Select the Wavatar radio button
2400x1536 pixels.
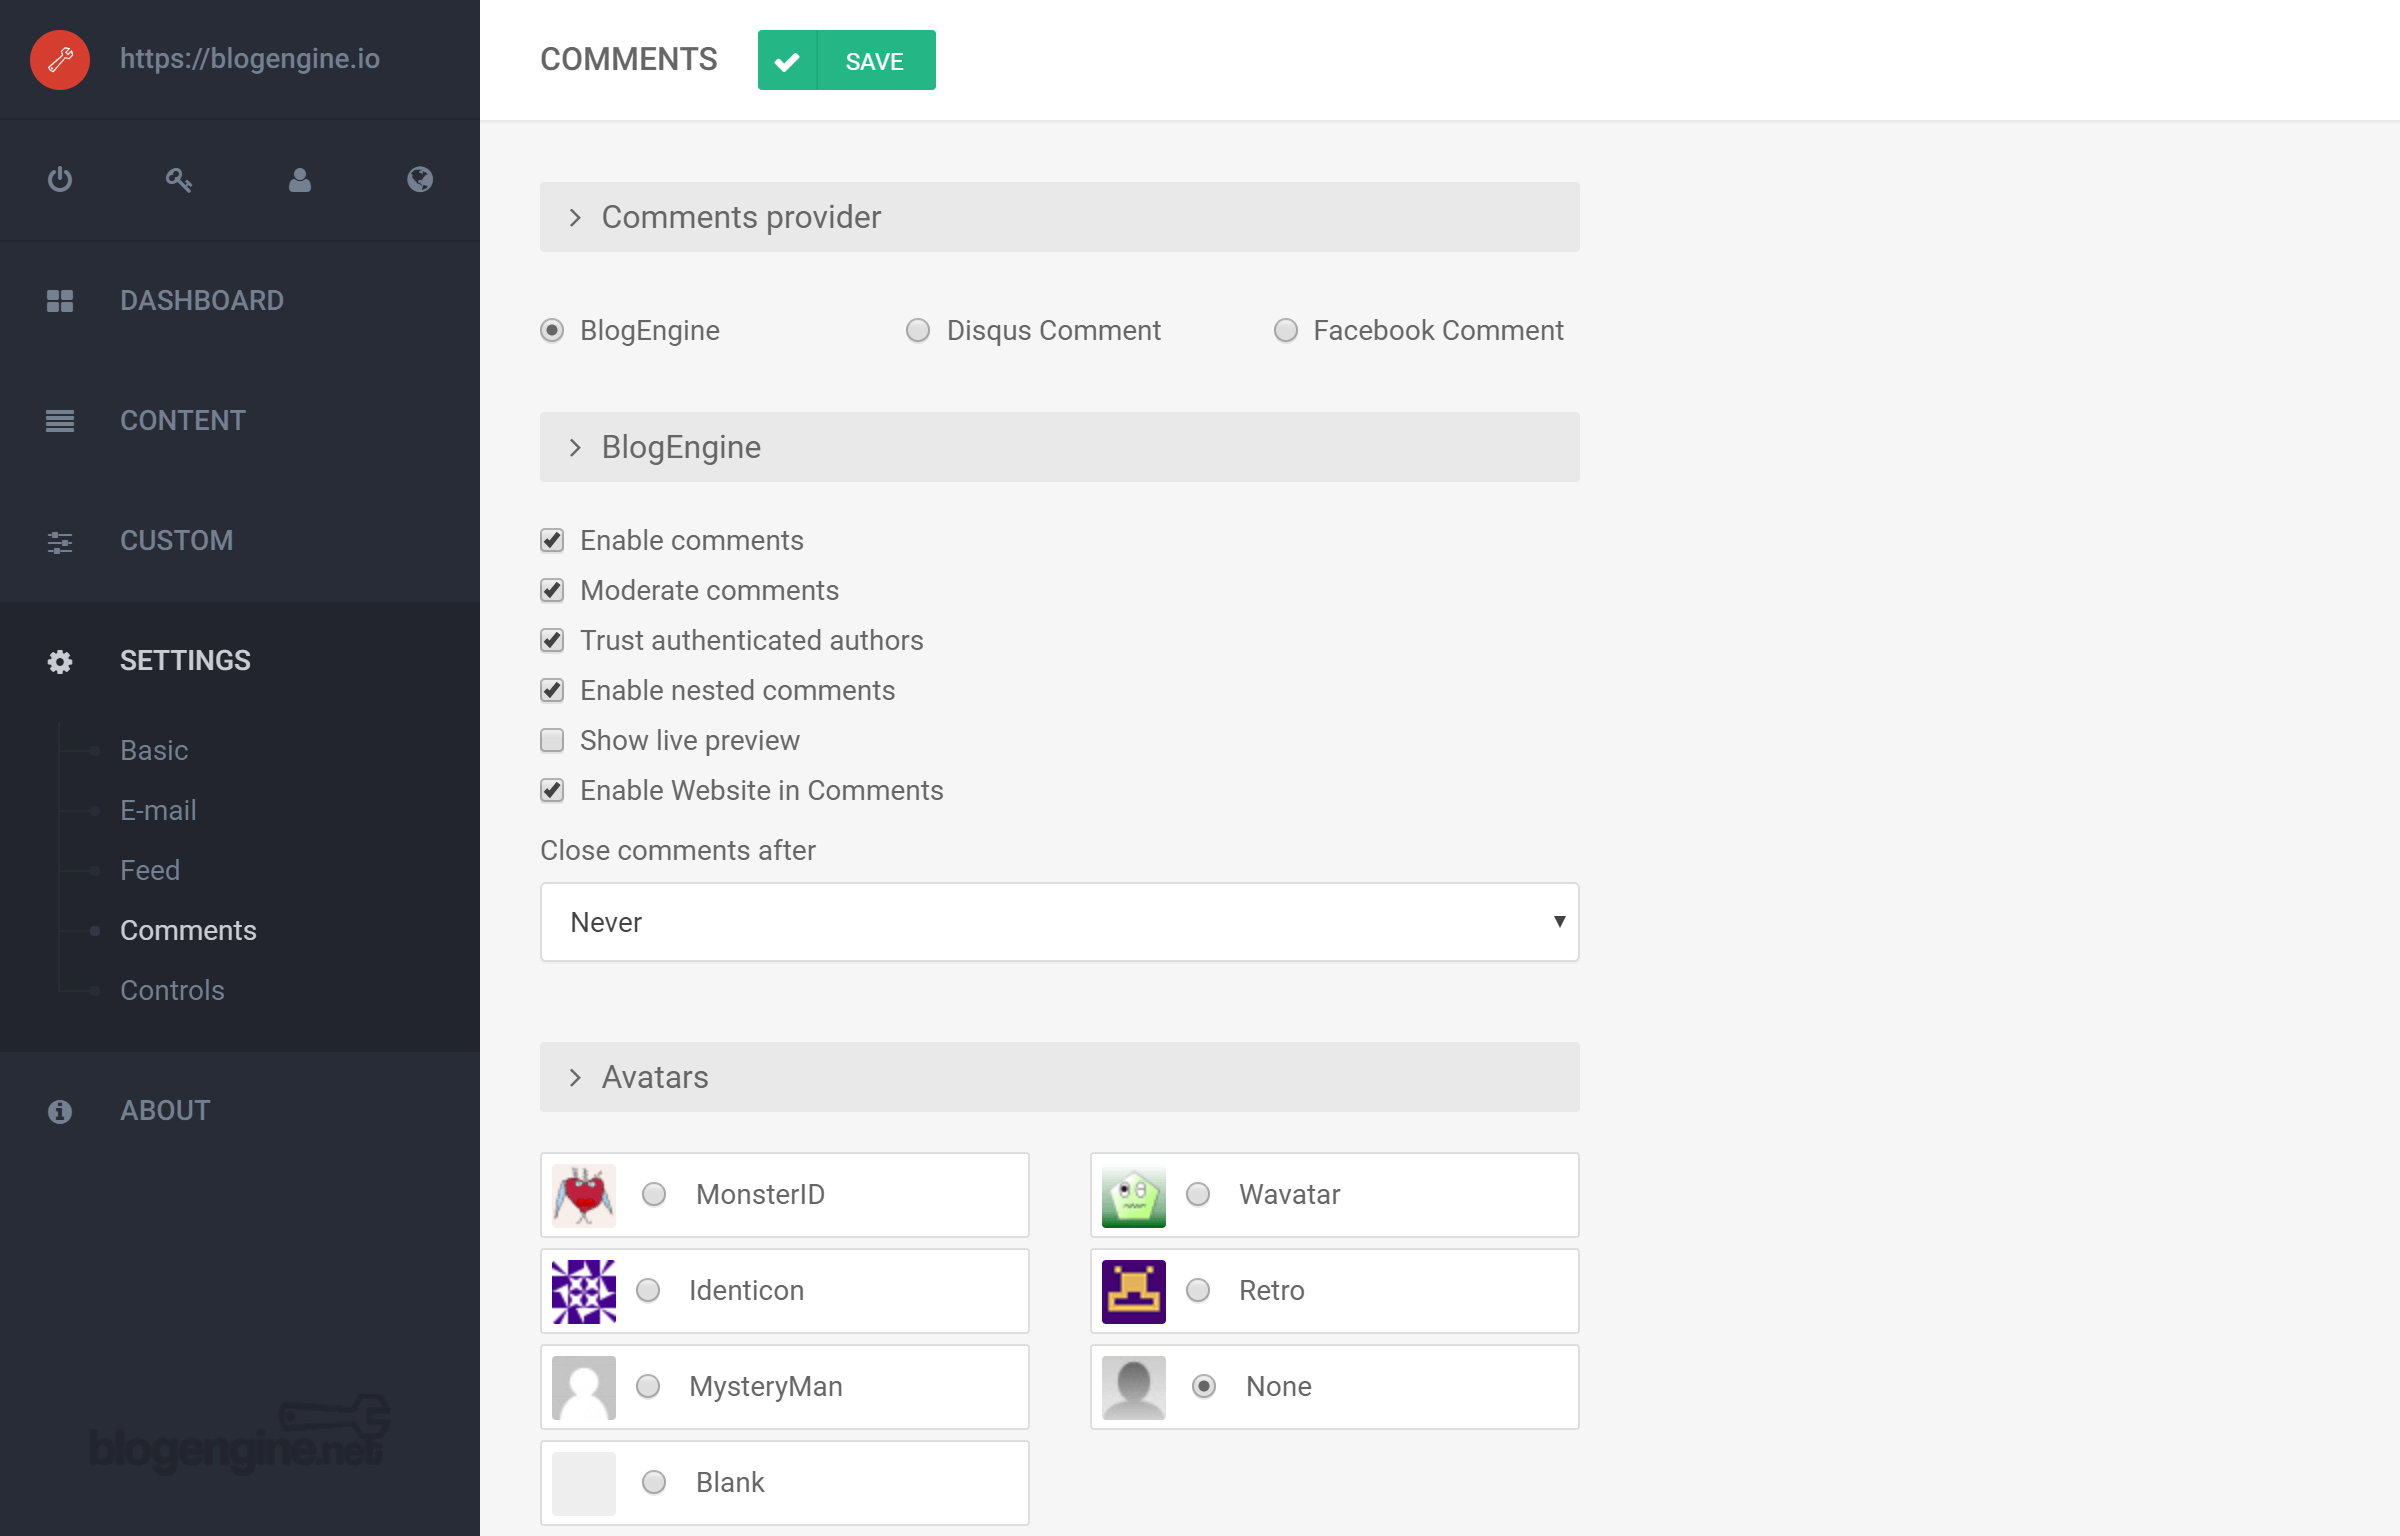(x=1198, y=1194)
